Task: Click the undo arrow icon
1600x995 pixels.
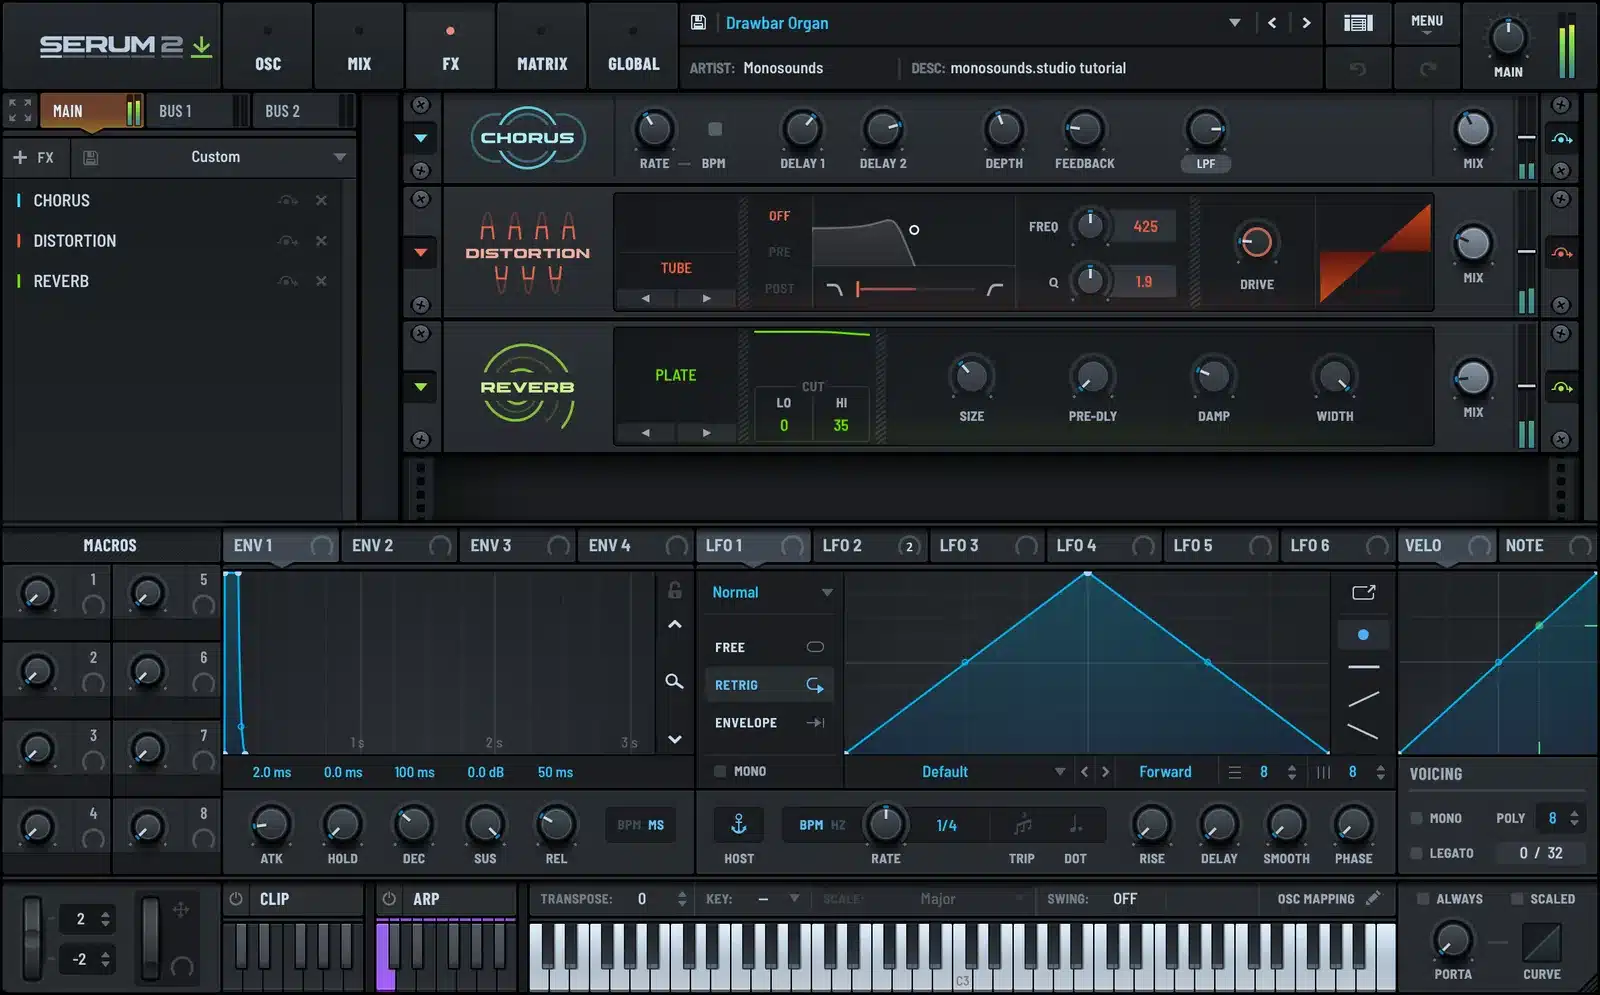Action: click(1358, 69)
